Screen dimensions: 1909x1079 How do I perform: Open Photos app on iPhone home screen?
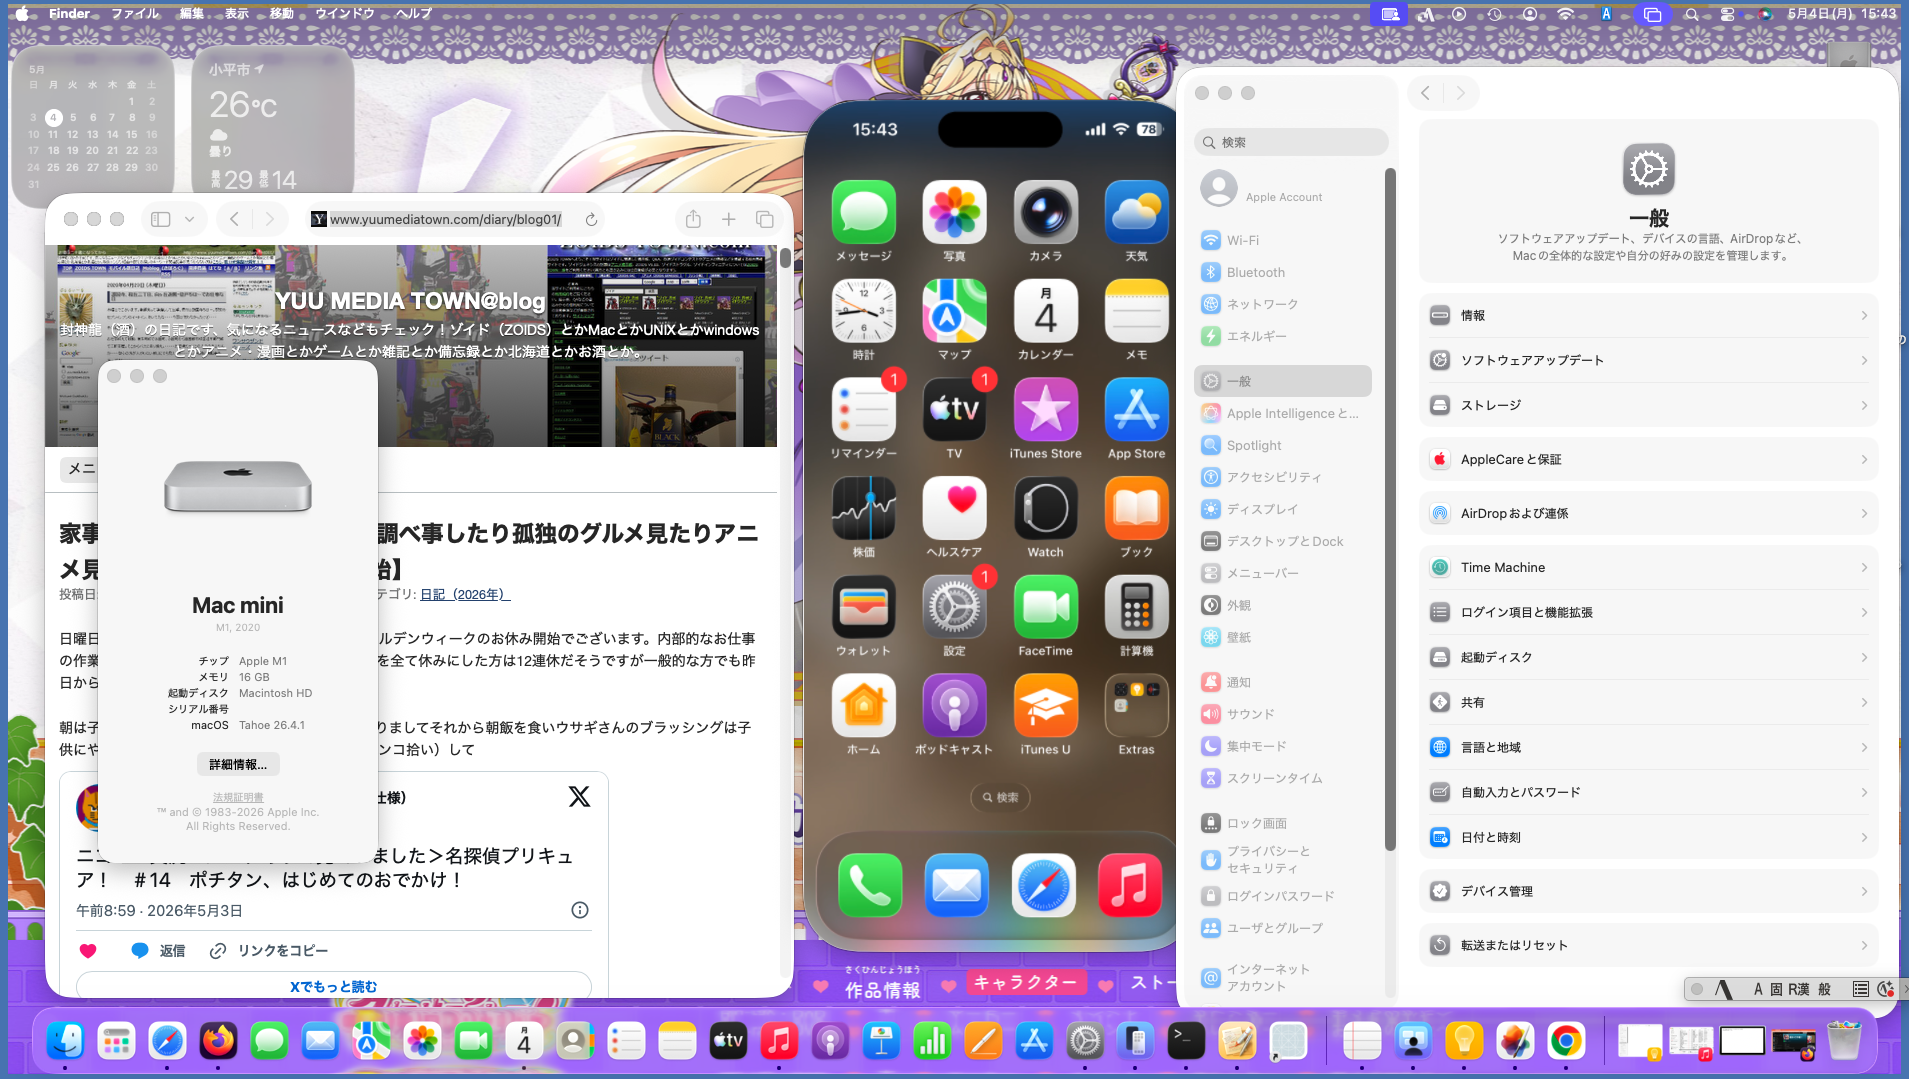[955, 212]
